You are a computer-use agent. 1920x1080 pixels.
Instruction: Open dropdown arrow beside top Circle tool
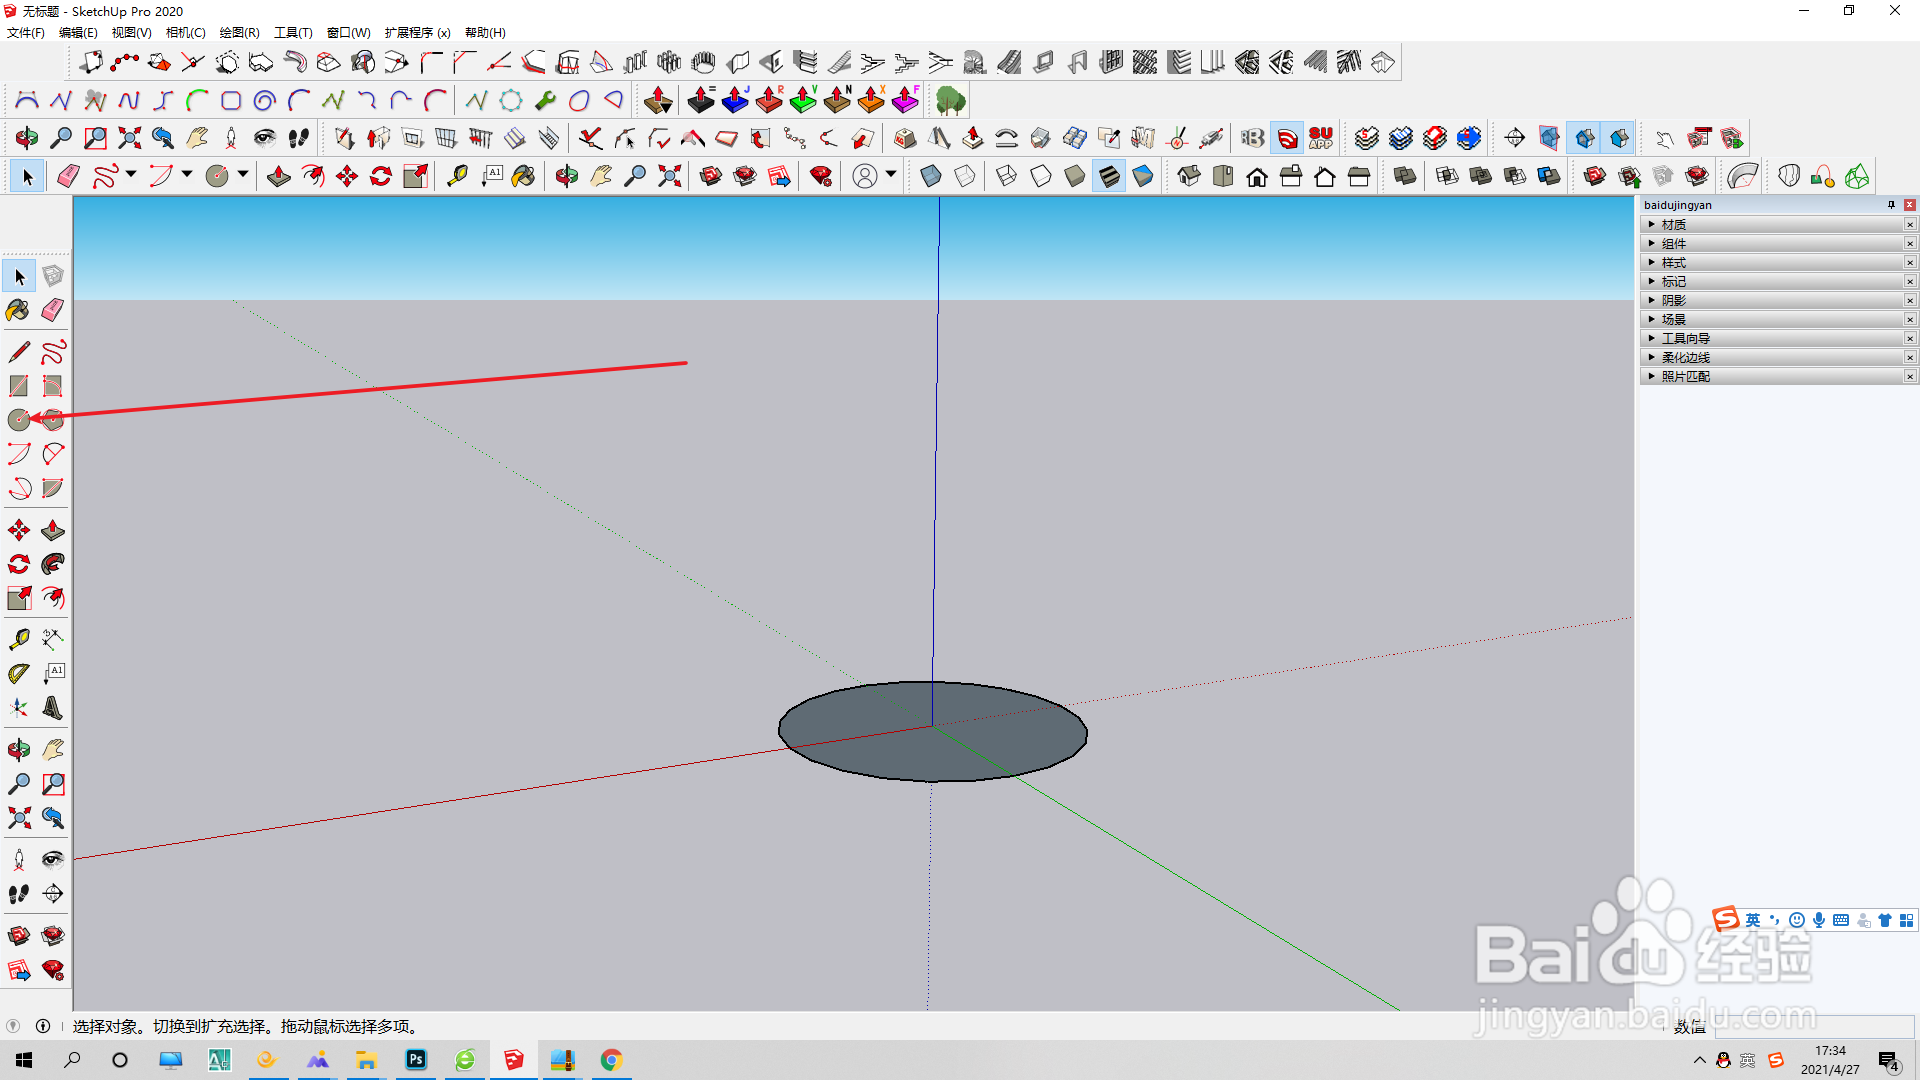[243, 175]
